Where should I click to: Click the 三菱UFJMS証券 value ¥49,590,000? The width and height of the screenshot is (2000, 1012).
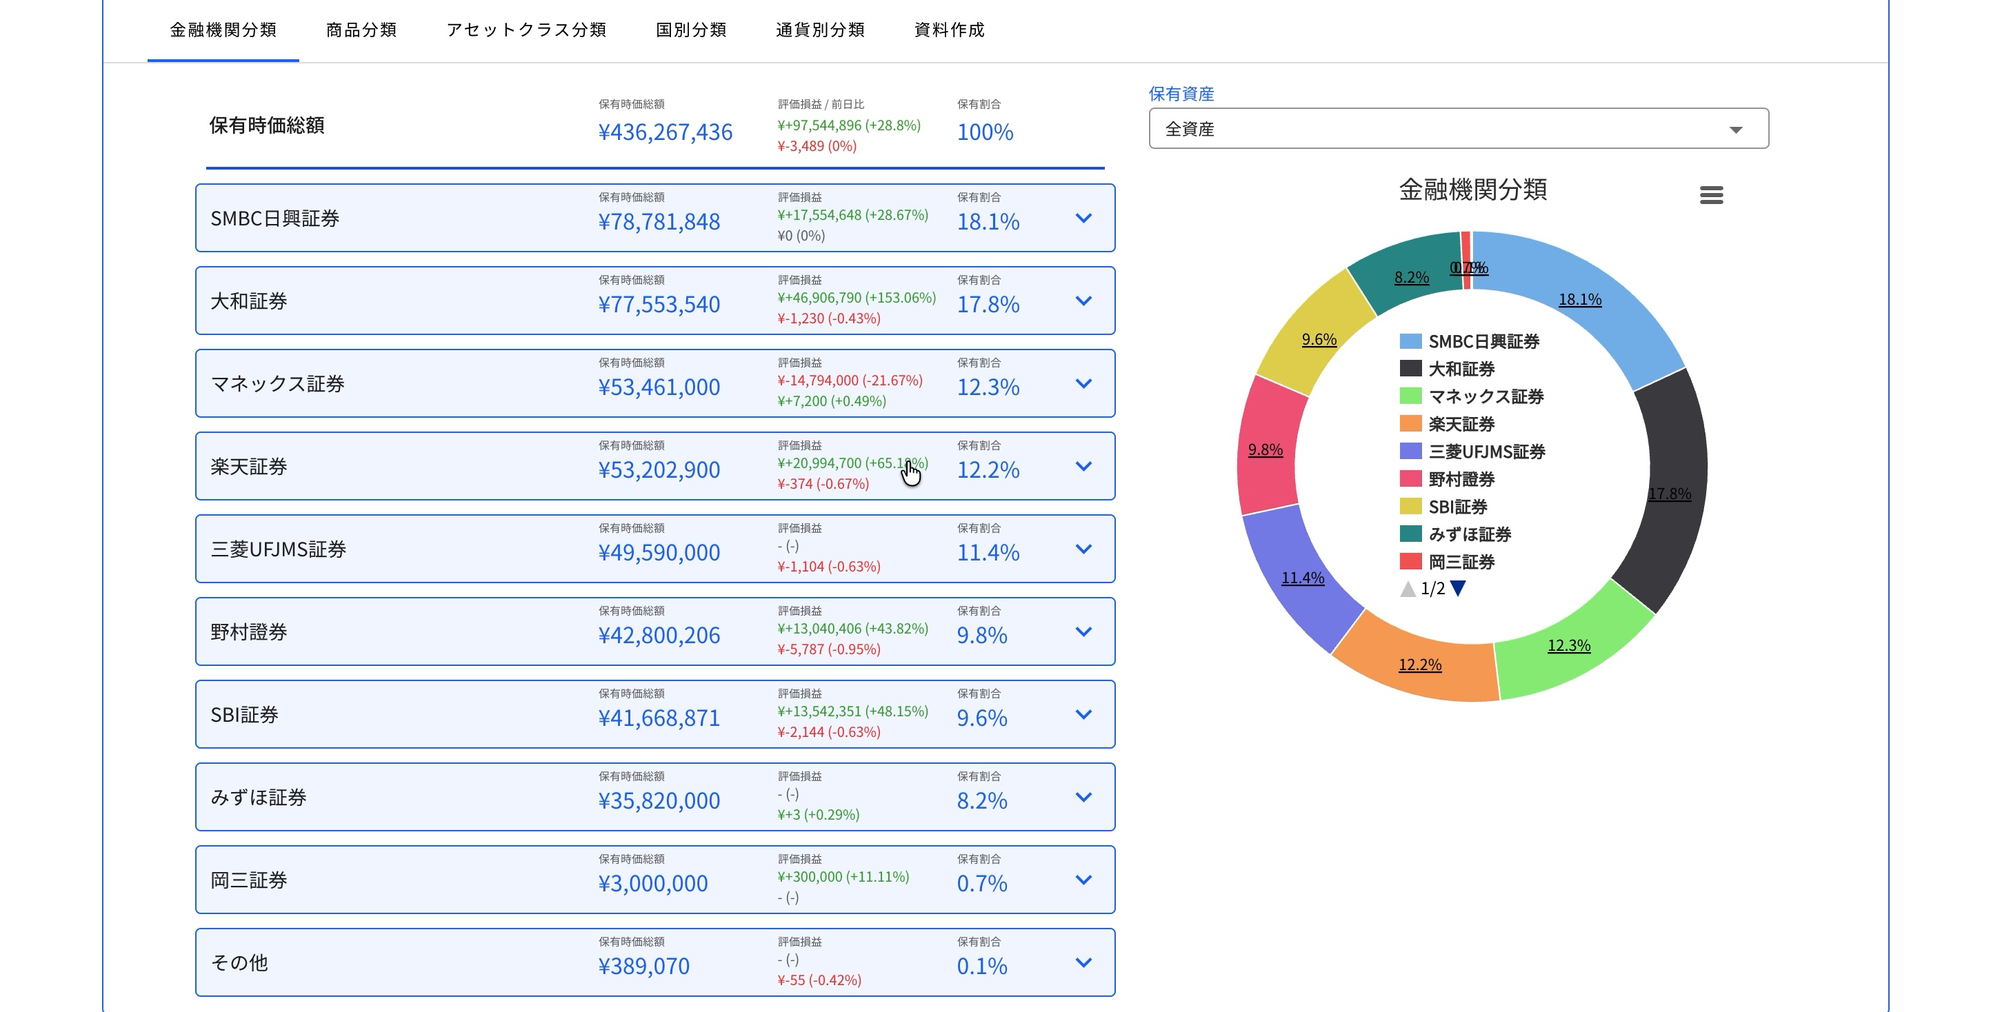click(x=659, y=553)
